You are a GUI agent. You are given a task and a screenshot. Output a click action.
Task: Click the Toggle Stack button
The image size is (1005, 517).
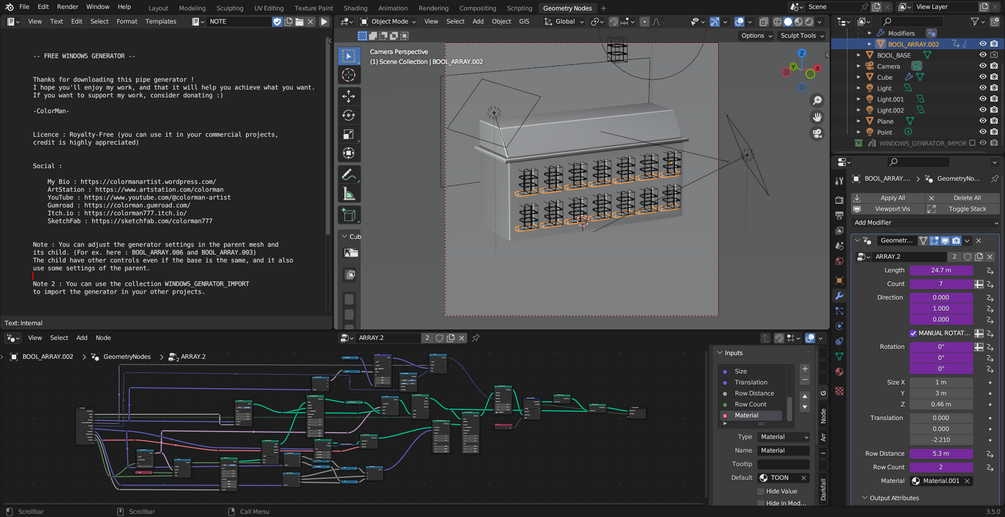(x=966, y=209)
